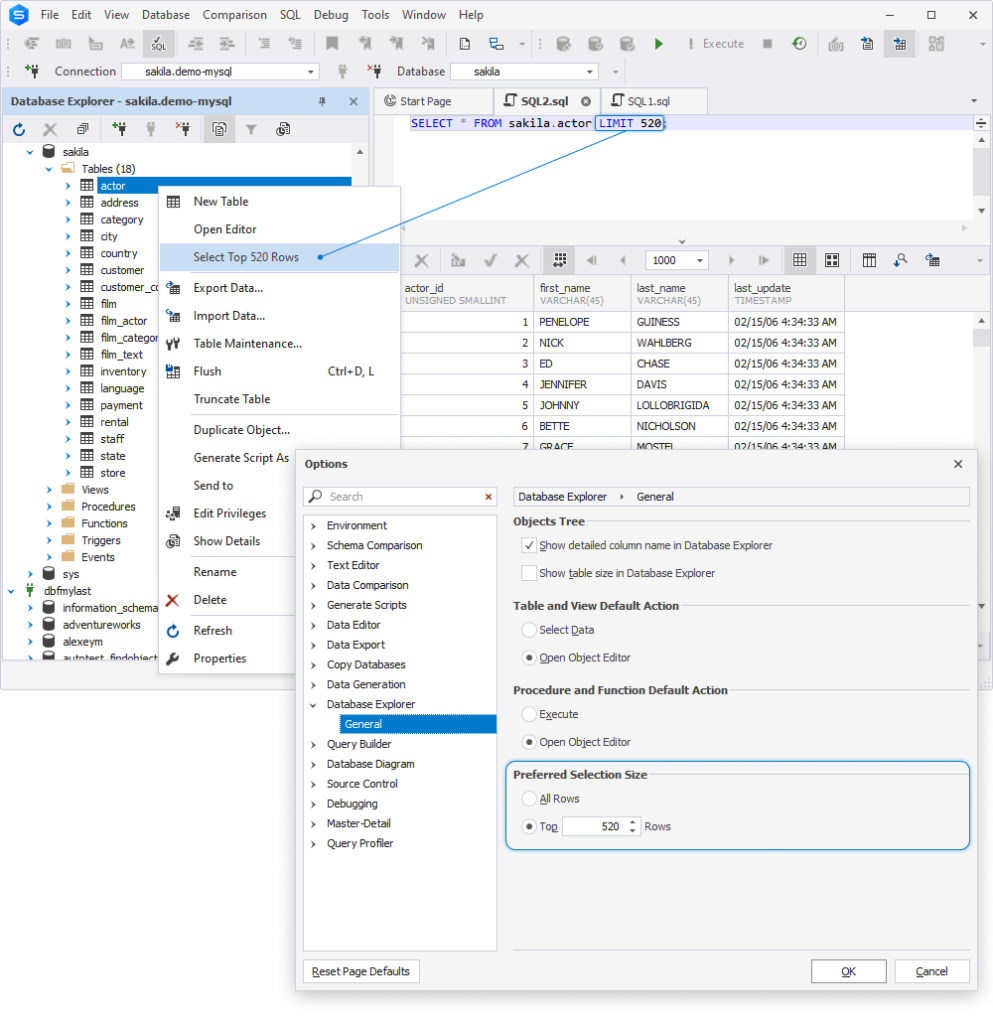Choose Select Data as default action
993x1024 pixels.
coord(529,630)
